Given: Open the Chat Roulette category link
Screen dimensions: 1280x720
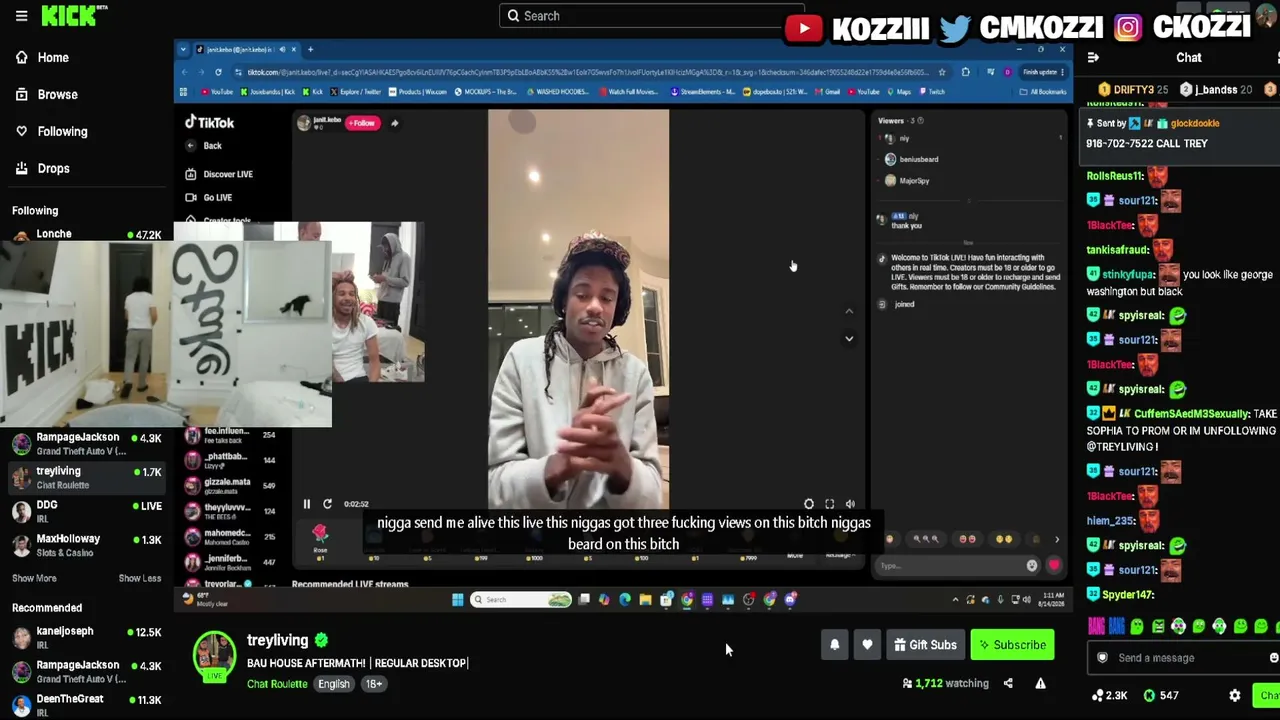Looking at the screenshot, I should pyautogui.click(x=277, y=684).
